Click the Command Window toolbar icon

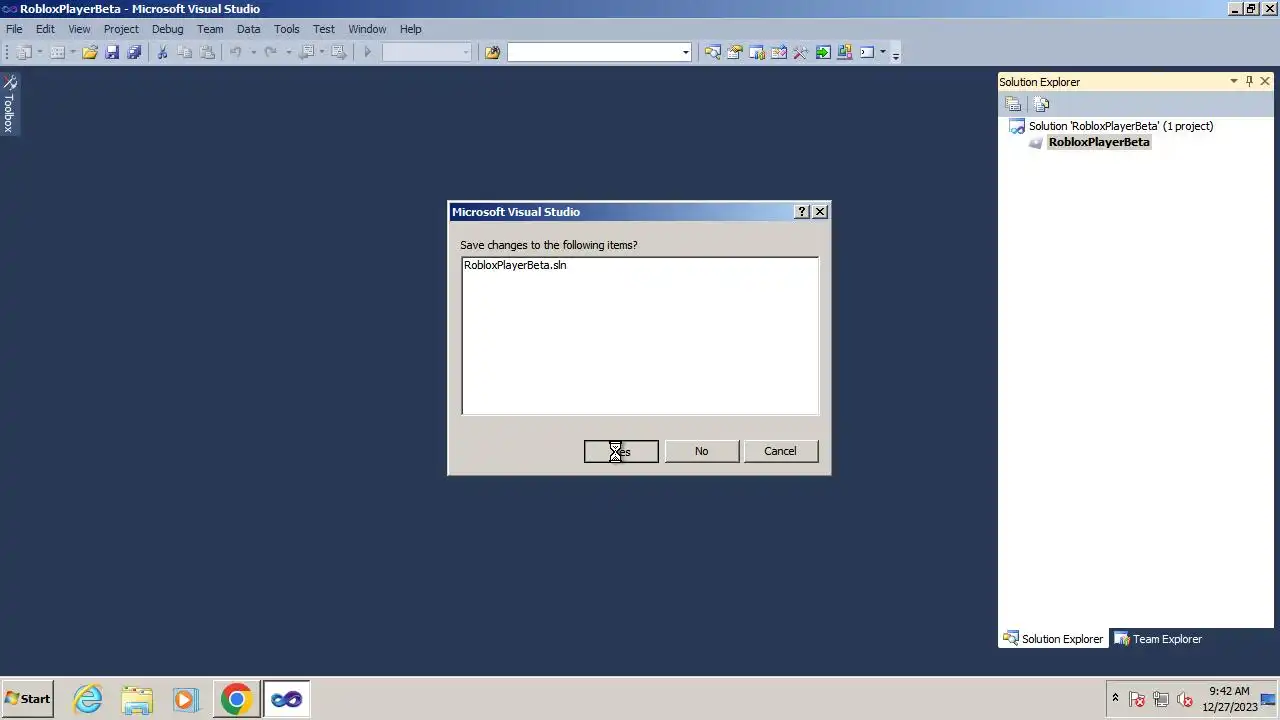coord(867,52)
